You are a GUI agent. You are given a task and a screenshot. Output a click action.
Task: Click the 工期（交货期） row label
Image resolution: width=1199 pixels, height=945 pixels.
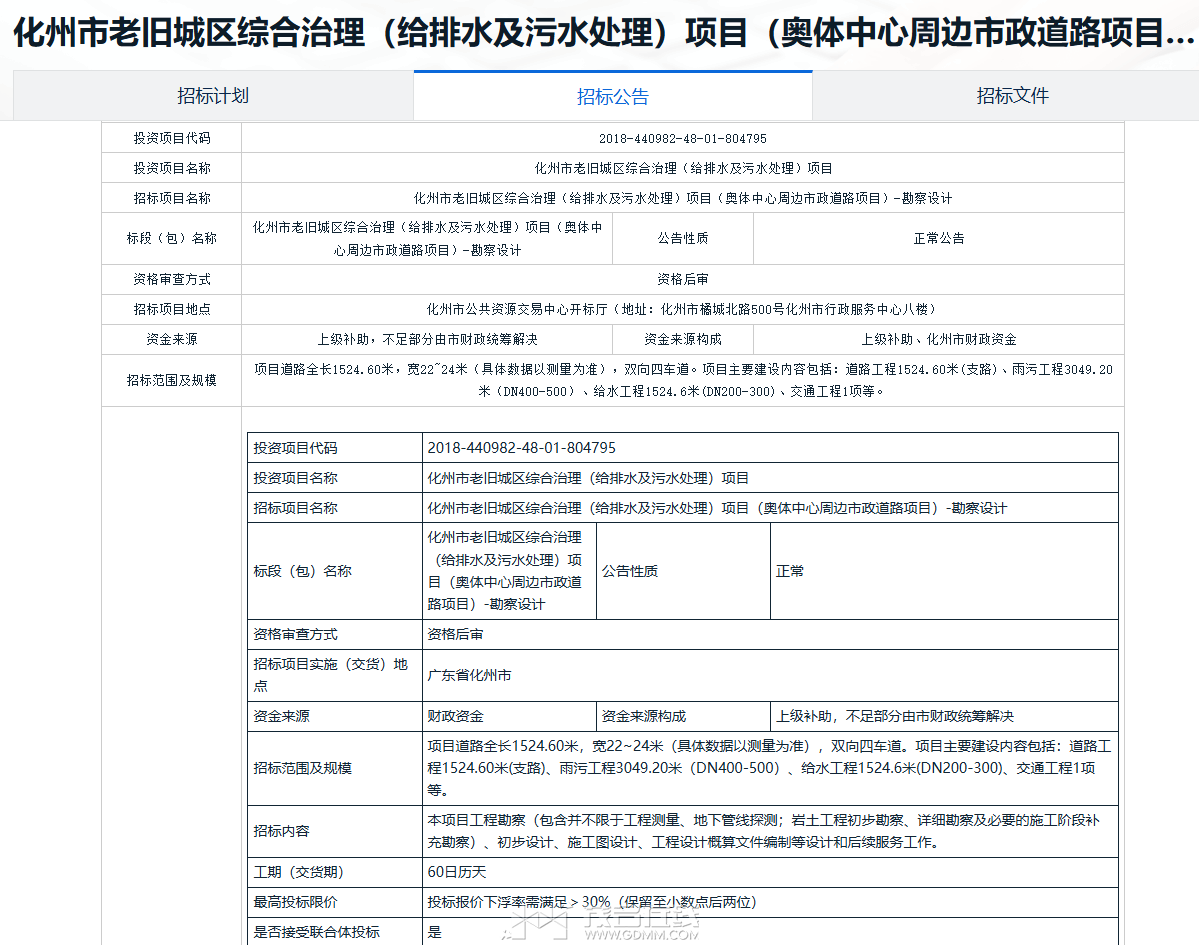[x=299, y=872]
